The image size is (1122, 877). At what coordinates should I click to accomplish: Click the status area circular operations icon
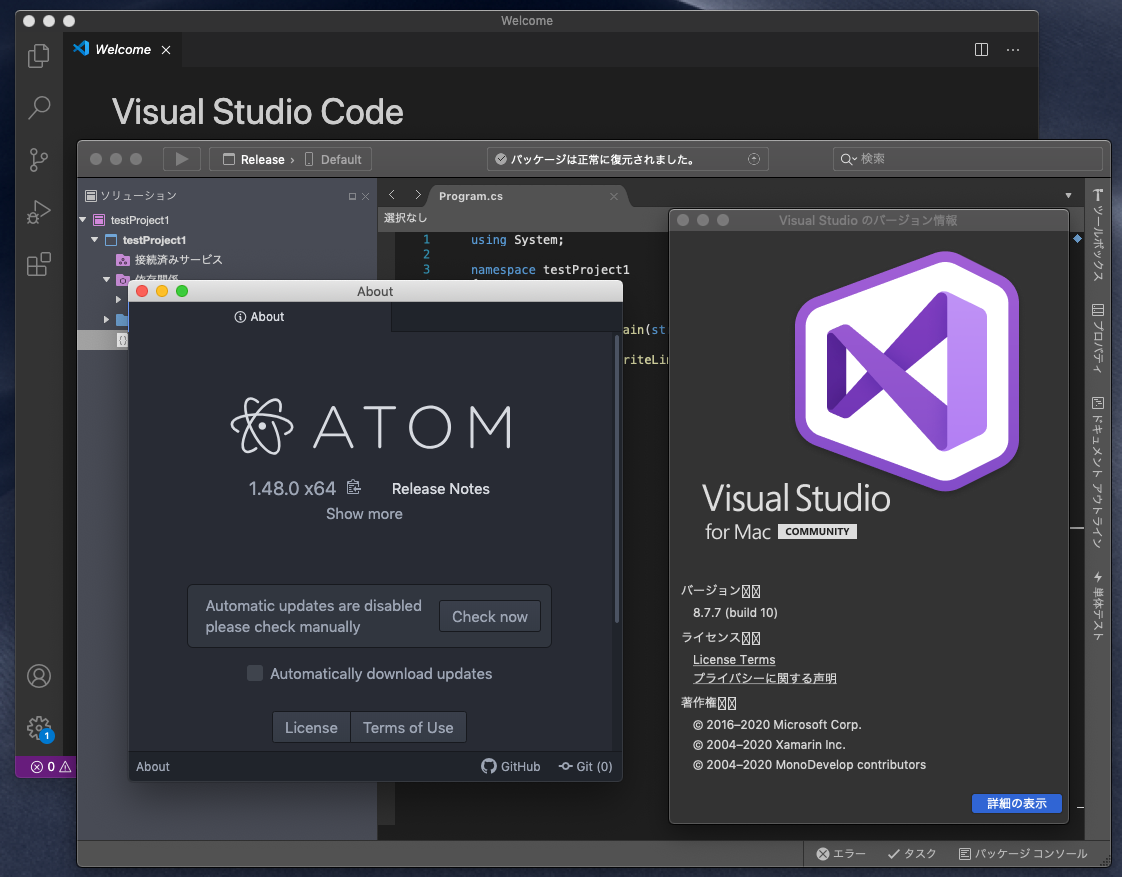[753, 159]
